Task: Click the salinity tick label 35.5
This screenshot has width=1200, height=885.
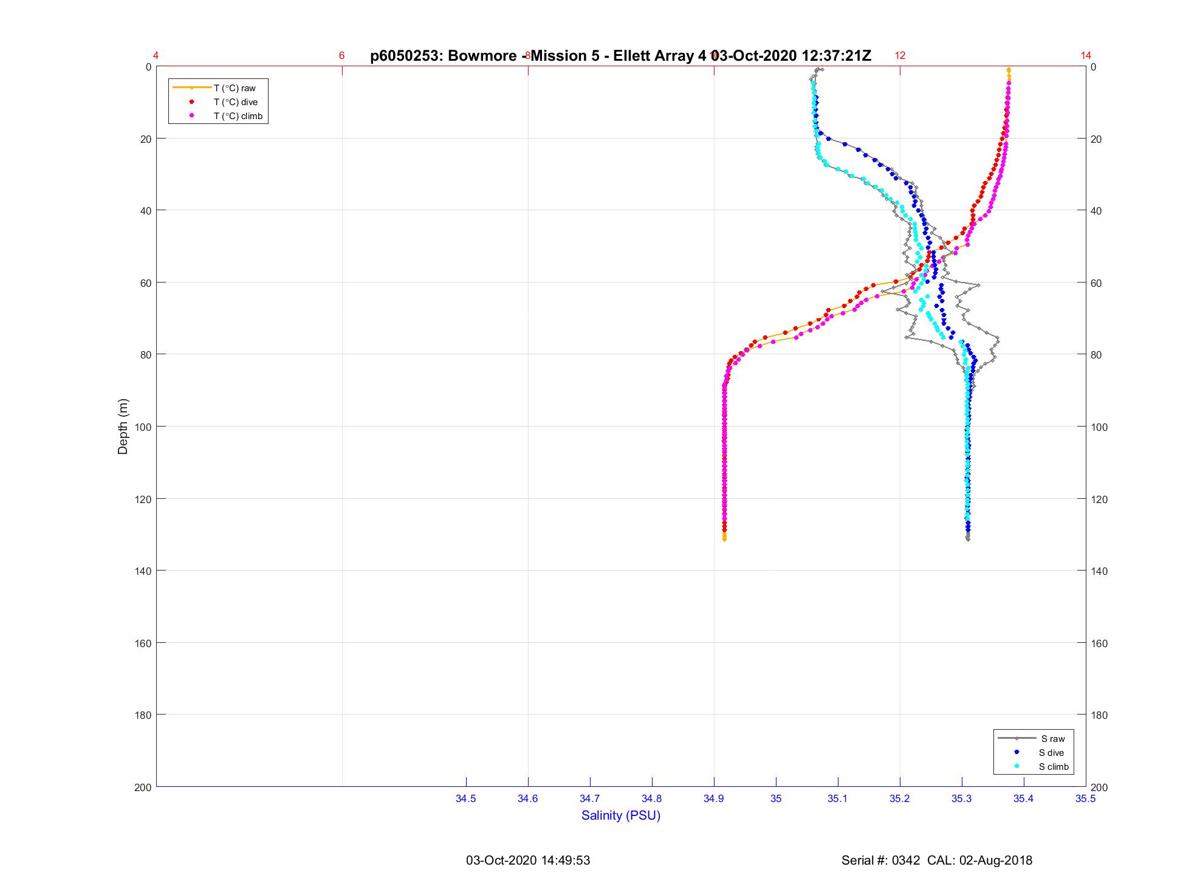Action: [x=1085, y=799]
